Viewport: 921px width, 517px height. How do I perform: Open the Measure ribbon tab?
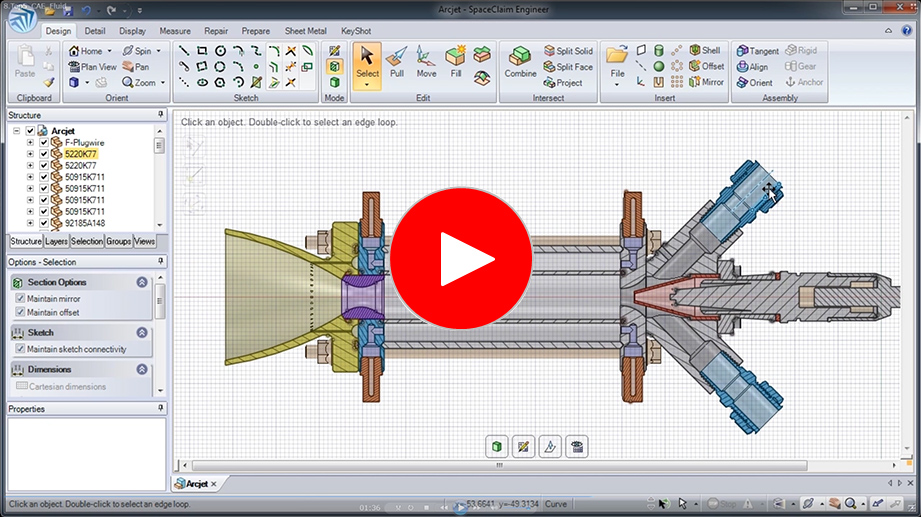(x=175, y=31)
